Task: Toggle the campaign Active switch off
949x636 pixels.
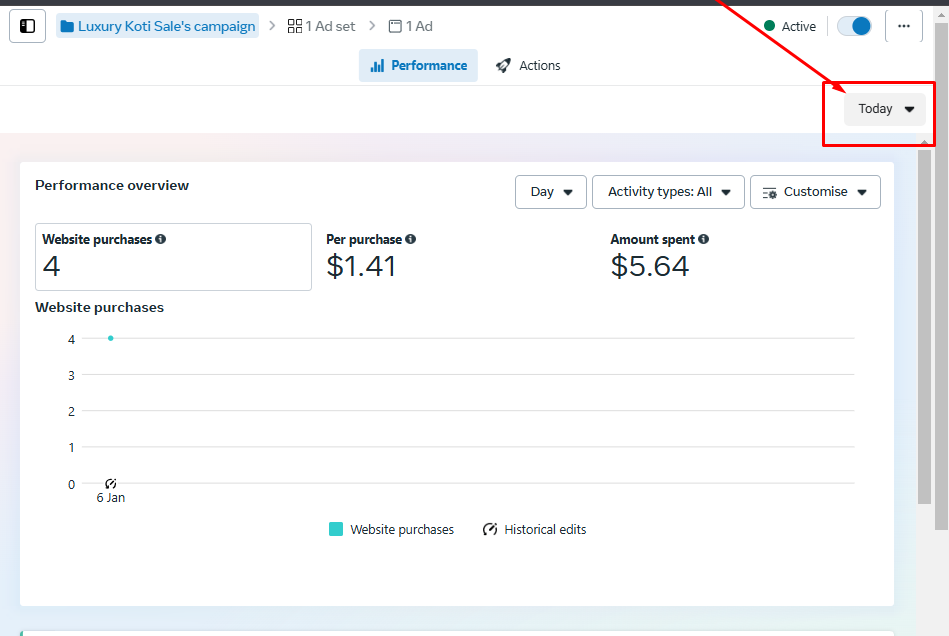Action: click(x=854, y=26)
